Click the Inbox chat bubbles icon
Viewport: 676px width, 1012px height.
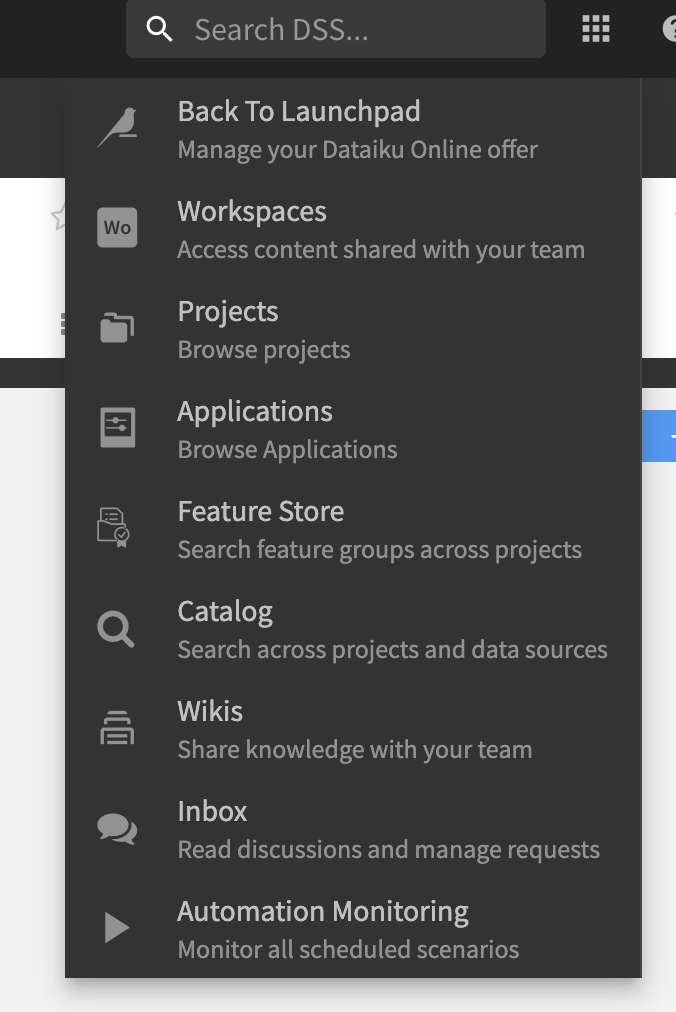click(x=117, y=829)
